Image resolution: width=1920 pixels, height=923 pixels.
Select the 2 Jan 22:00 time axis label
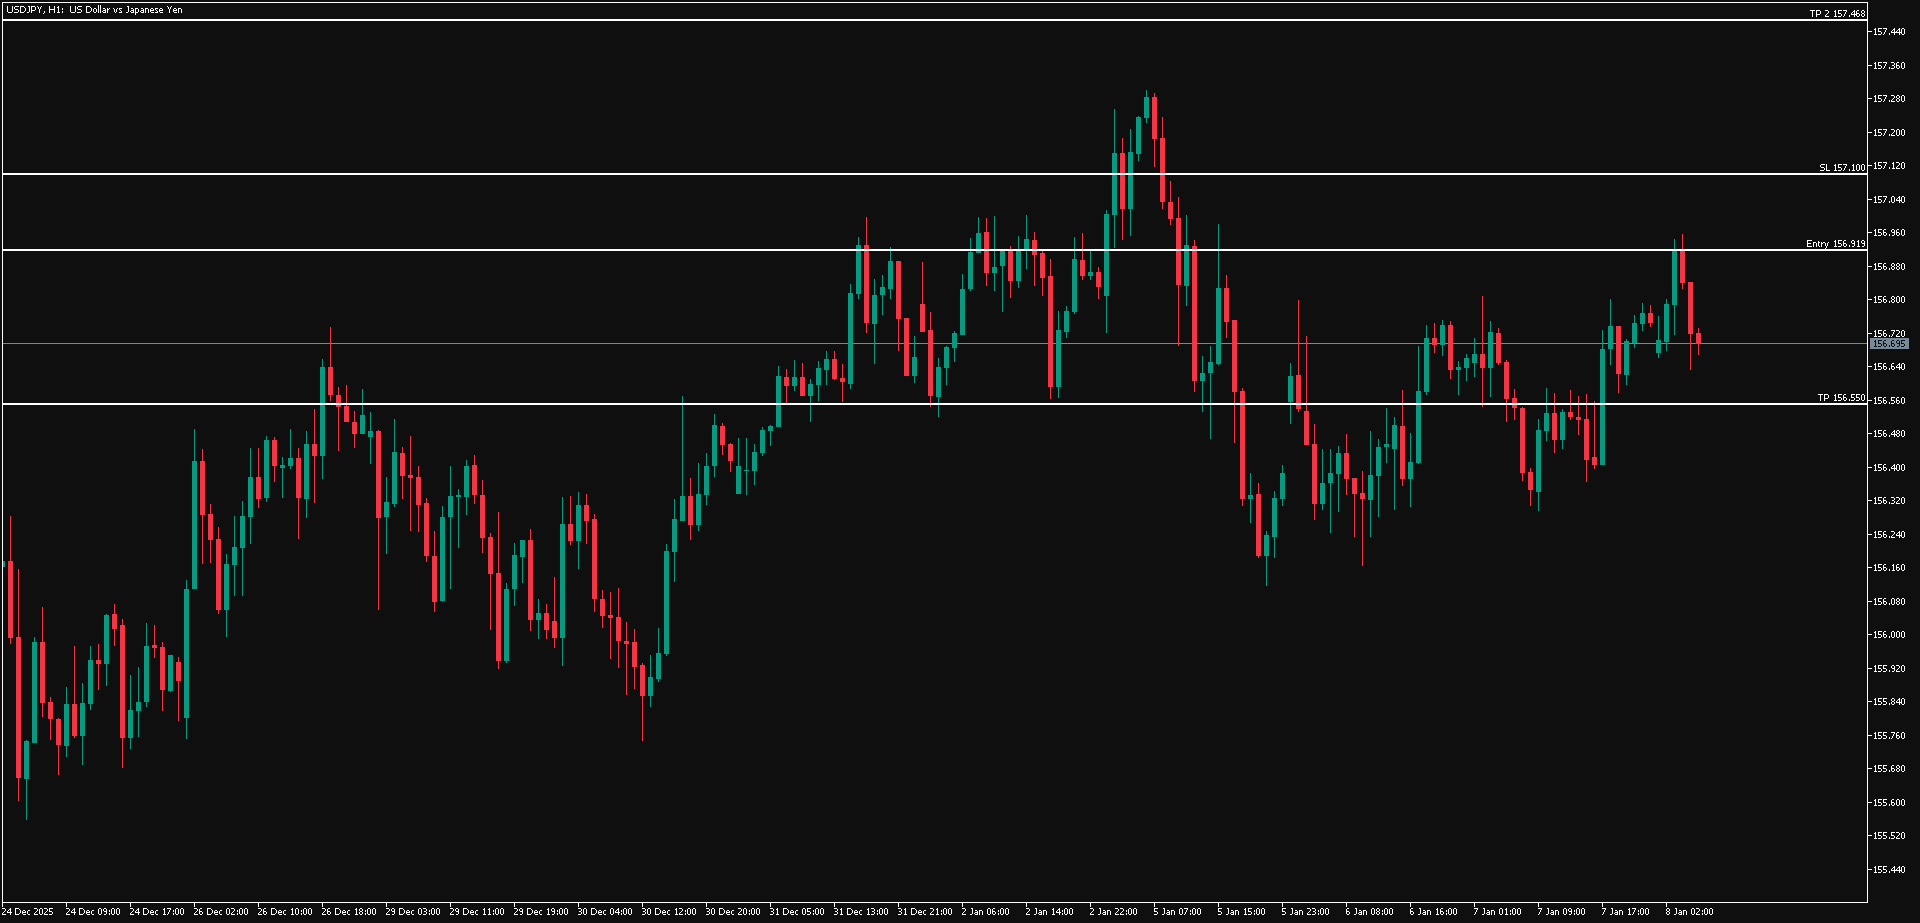1113,912
